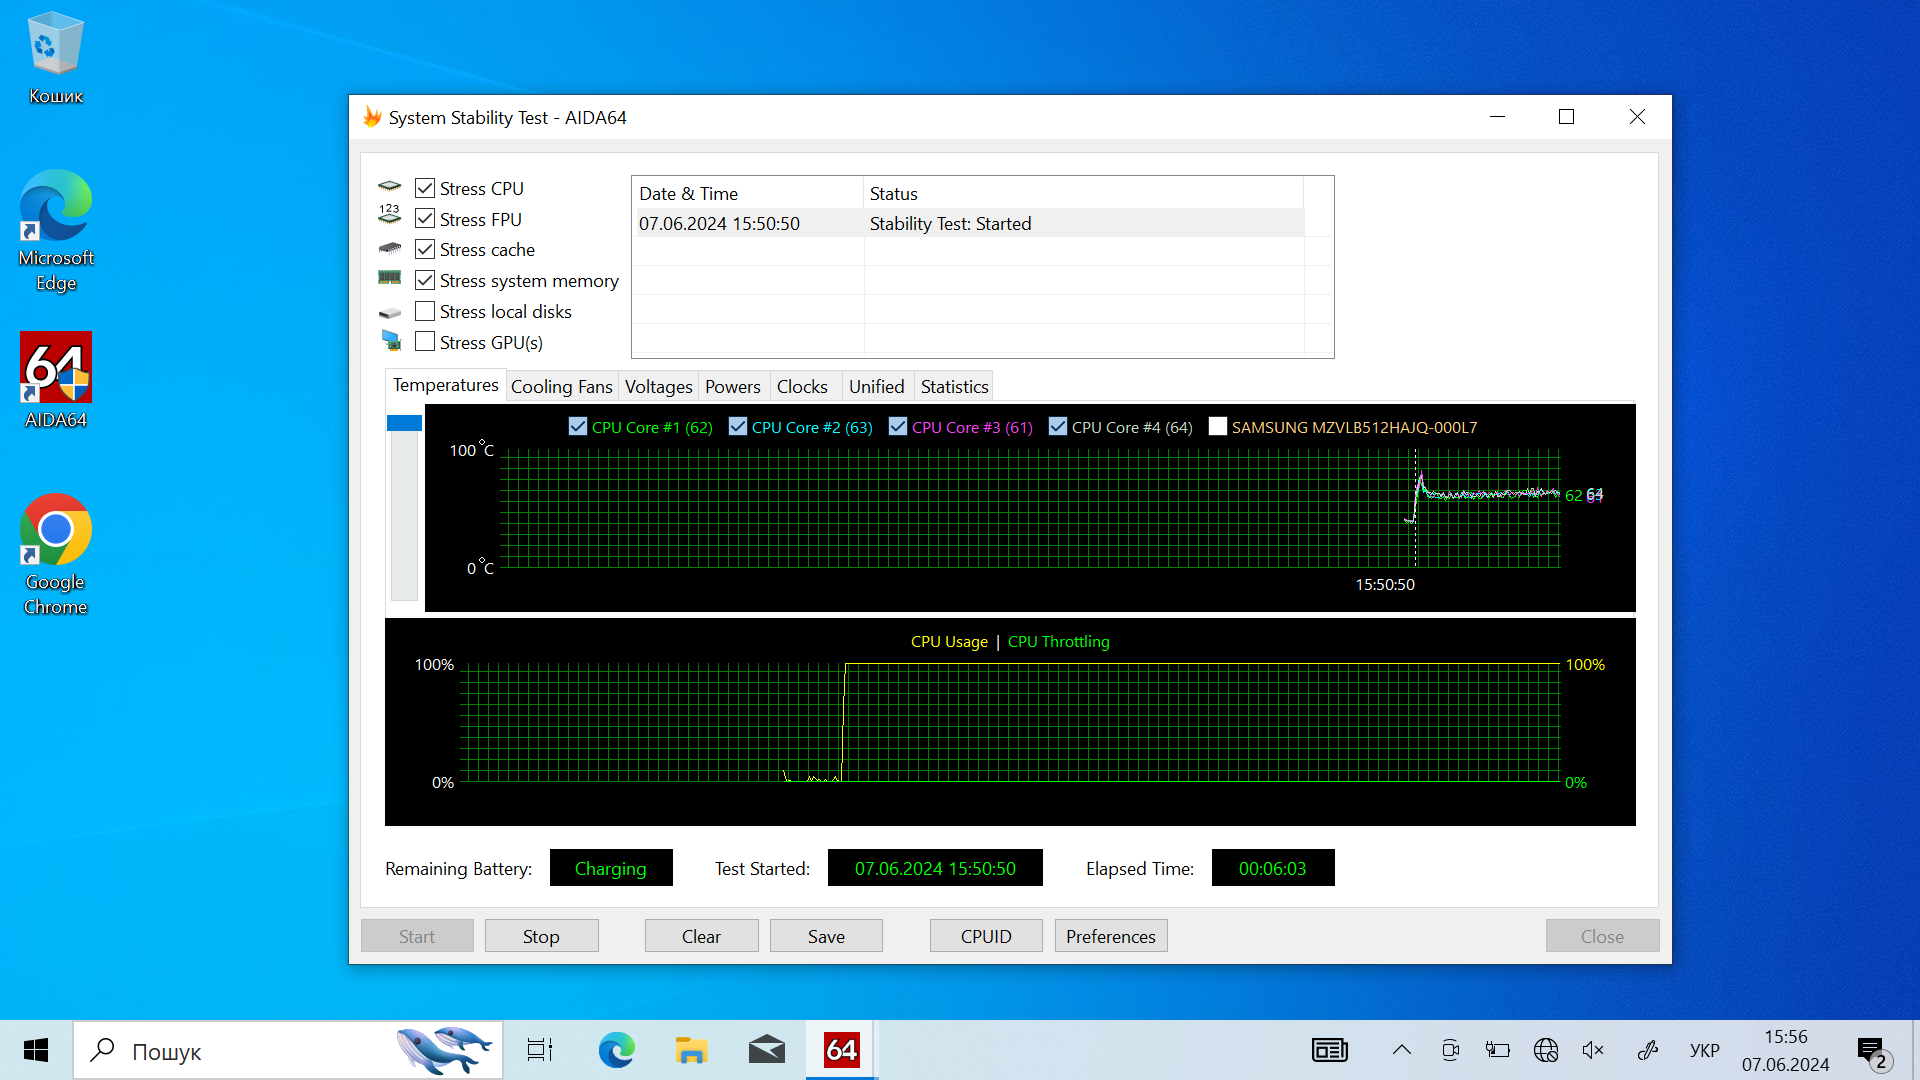Switch УКР keyboard language indicator
The image size is (1920, 1080).
1704,1050
